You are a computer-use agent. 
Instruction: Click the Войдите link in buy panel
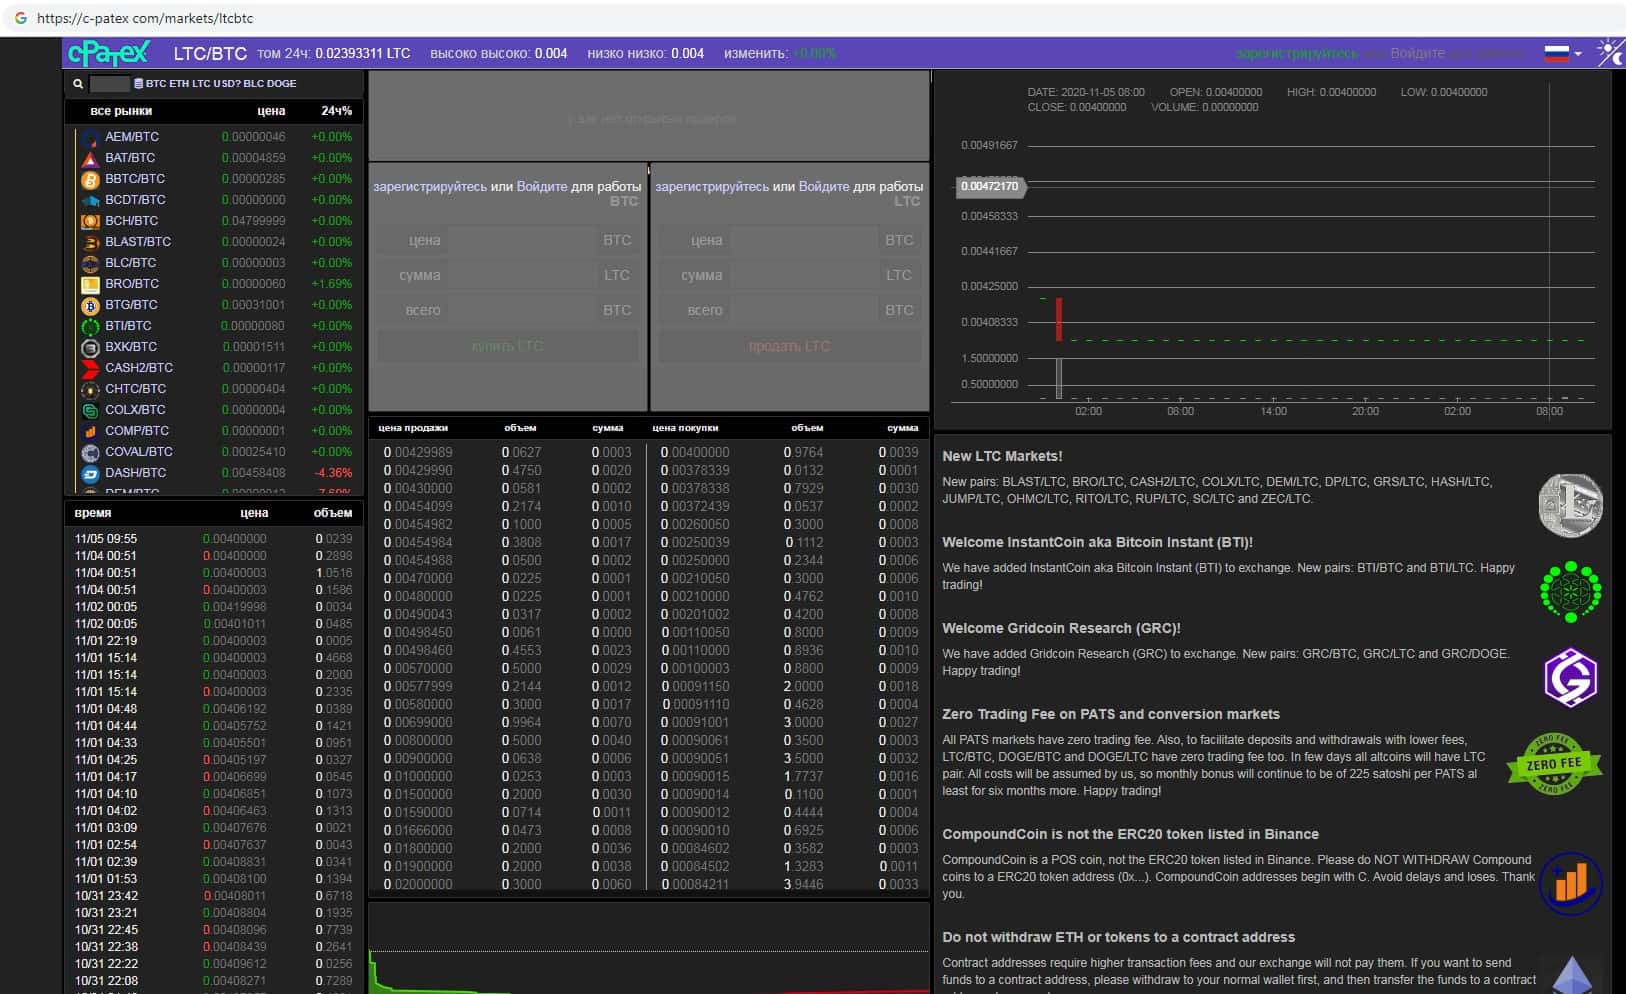pyautogui.click(x=542, y=186)
